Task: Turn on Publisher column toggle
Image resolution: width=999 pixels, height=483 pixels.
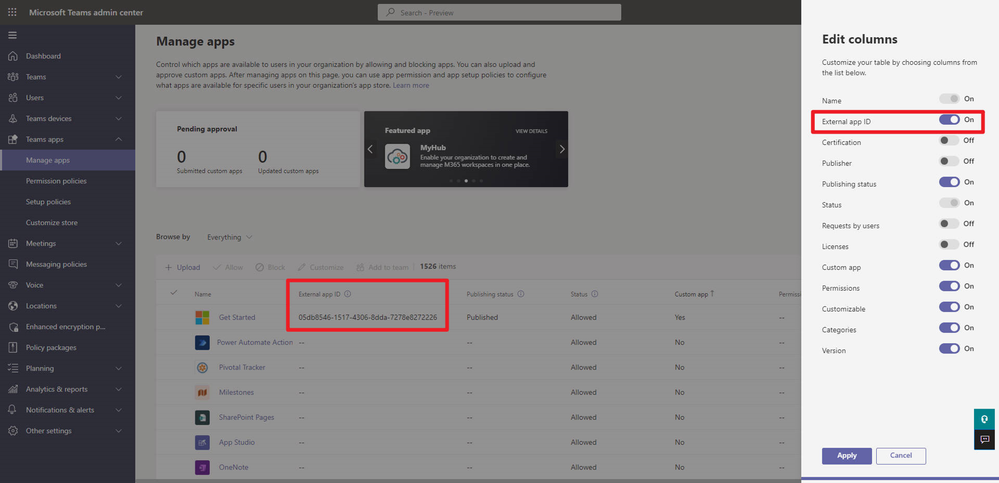Action: pyautogui.click(x=949, y=161)
